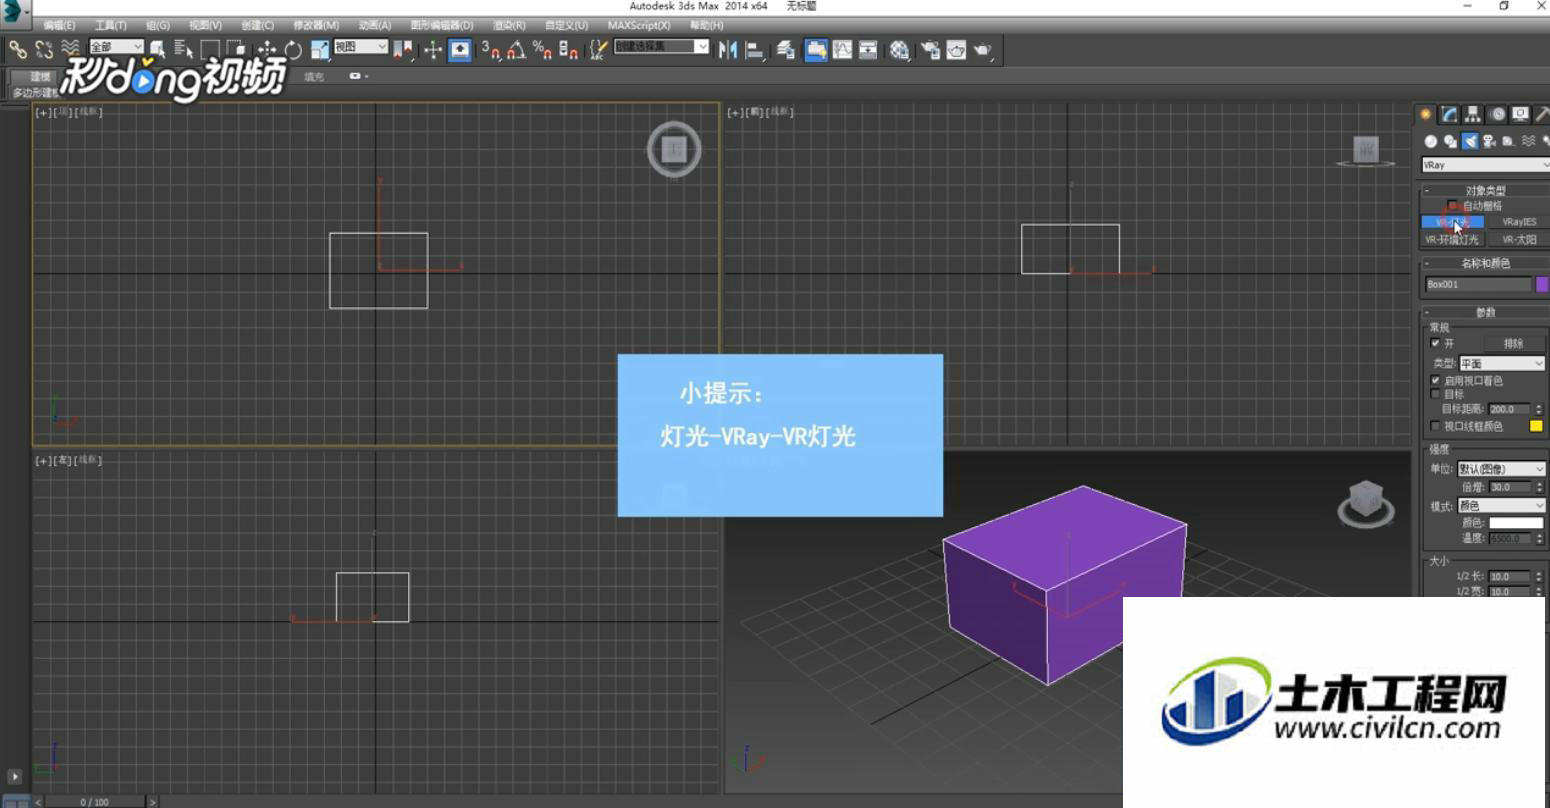Switch to the Motion panel tab
Screen dimensions: 1550x808
[x=1497, y=114]
